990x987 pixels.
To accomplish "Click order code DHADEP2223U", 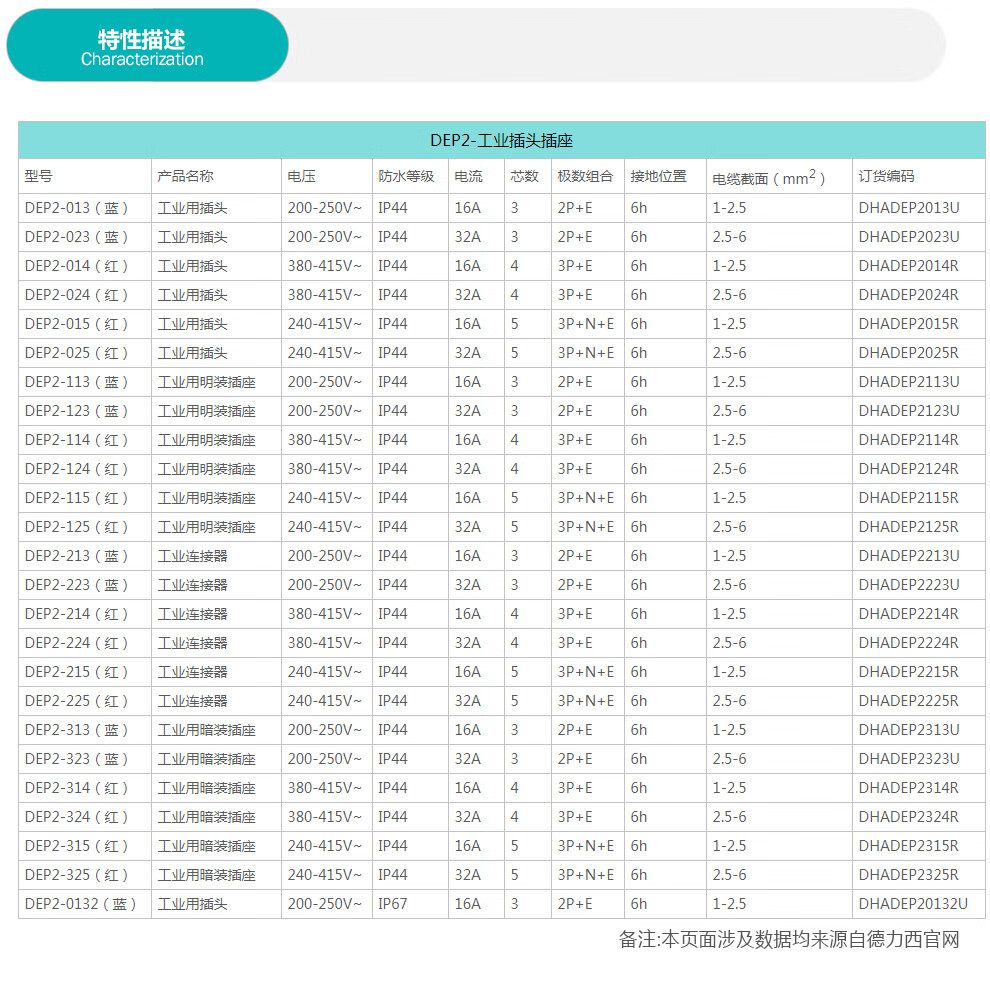I will 909,585.
